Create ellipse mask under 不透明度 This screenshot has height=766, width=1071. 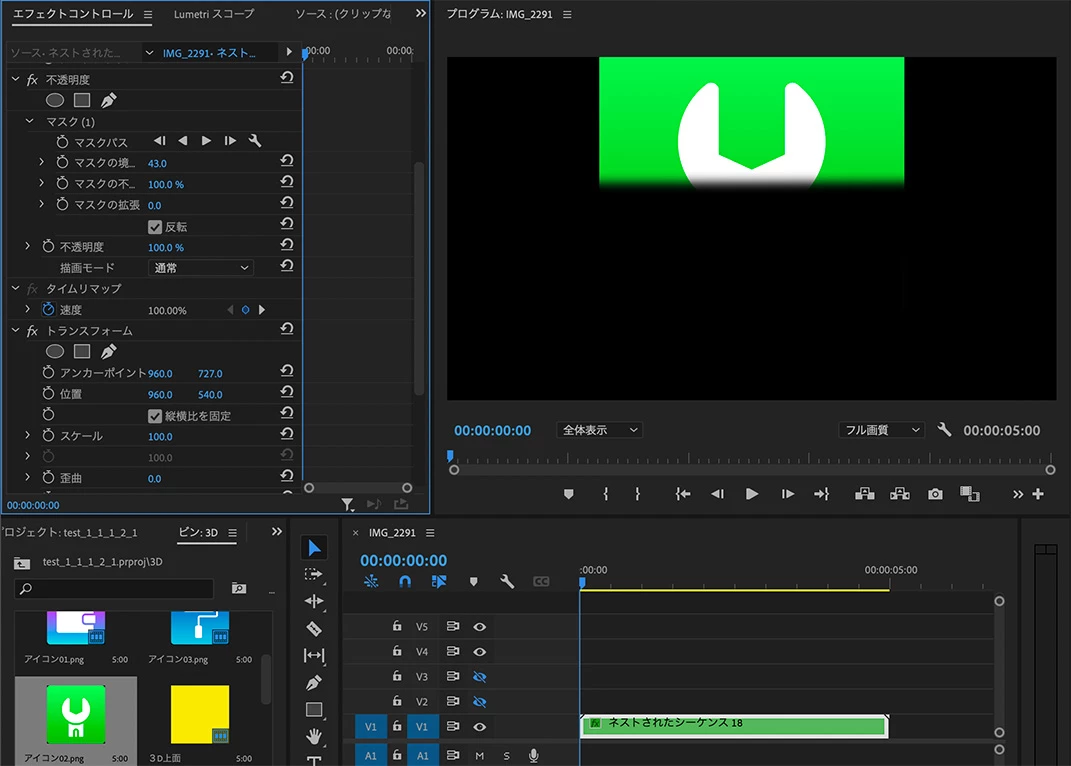coord(55,100)
